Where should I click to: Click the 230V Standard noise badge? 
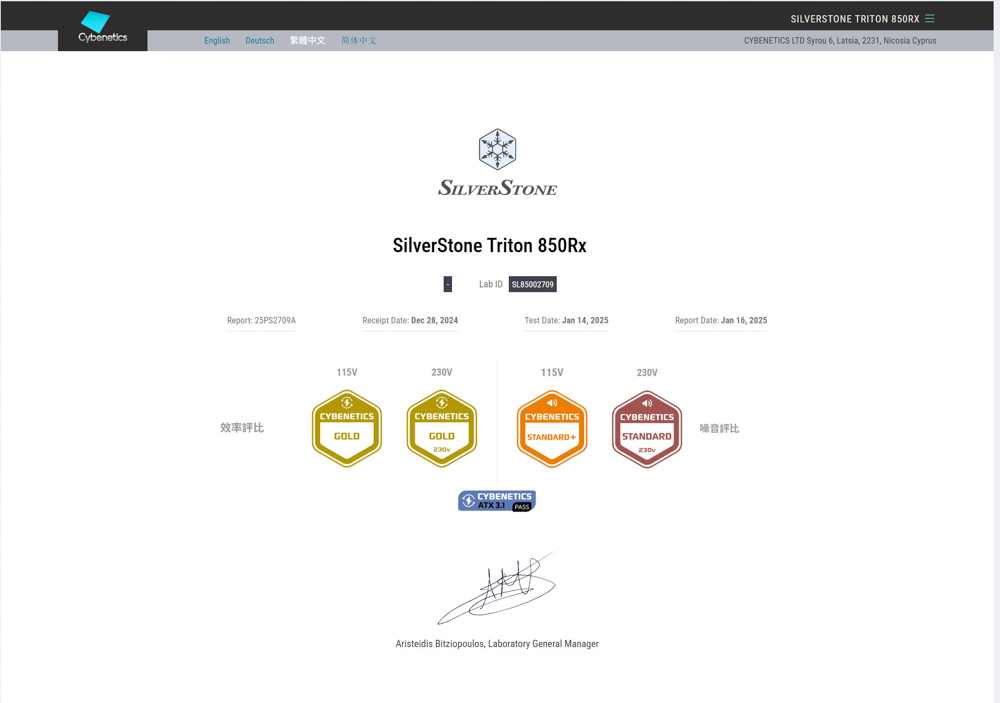[647, 429]
